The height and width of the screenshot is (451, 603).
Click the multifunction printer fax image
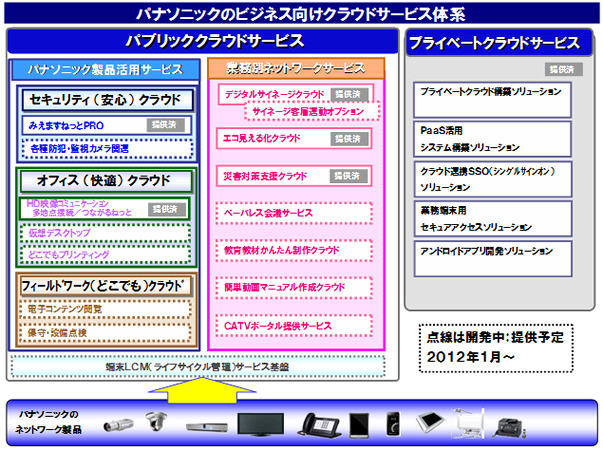pyautogui.click(x=508, y=427)
